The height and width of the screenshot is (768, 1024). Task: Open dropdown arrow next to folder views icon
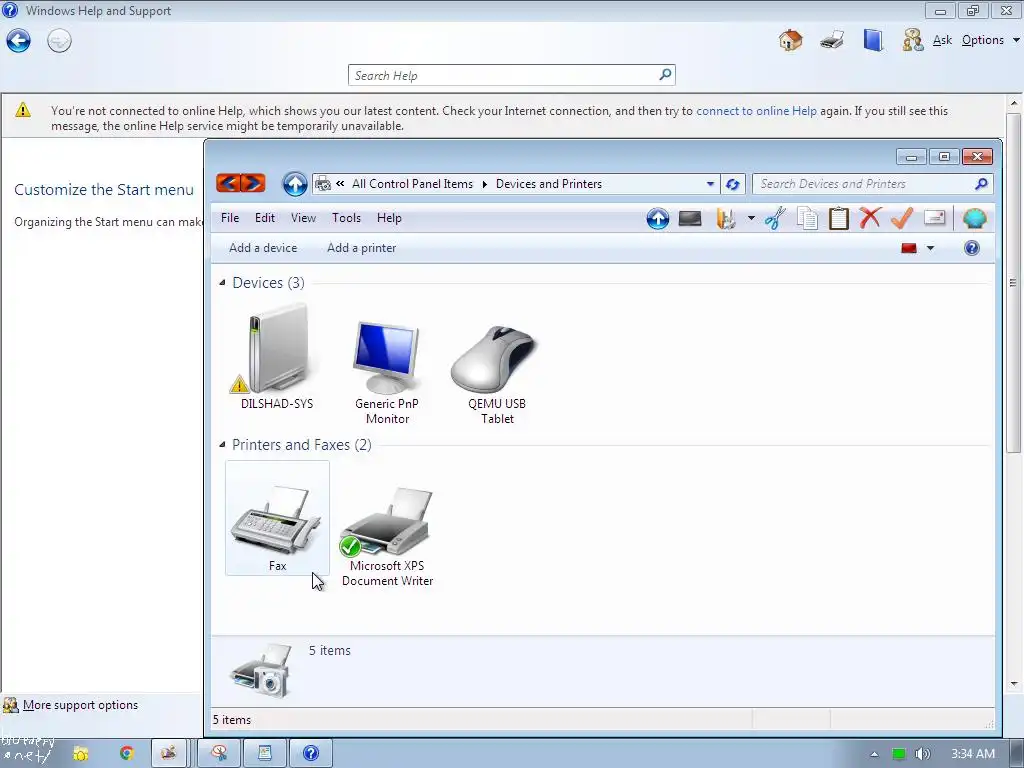point(751,218)
